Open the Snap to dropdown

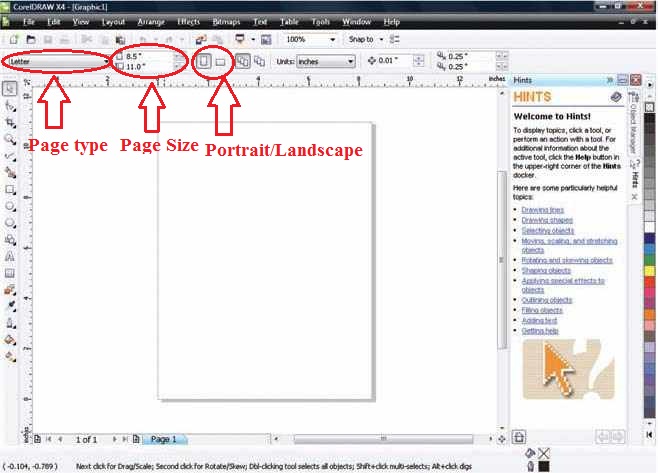pos(381,39)
